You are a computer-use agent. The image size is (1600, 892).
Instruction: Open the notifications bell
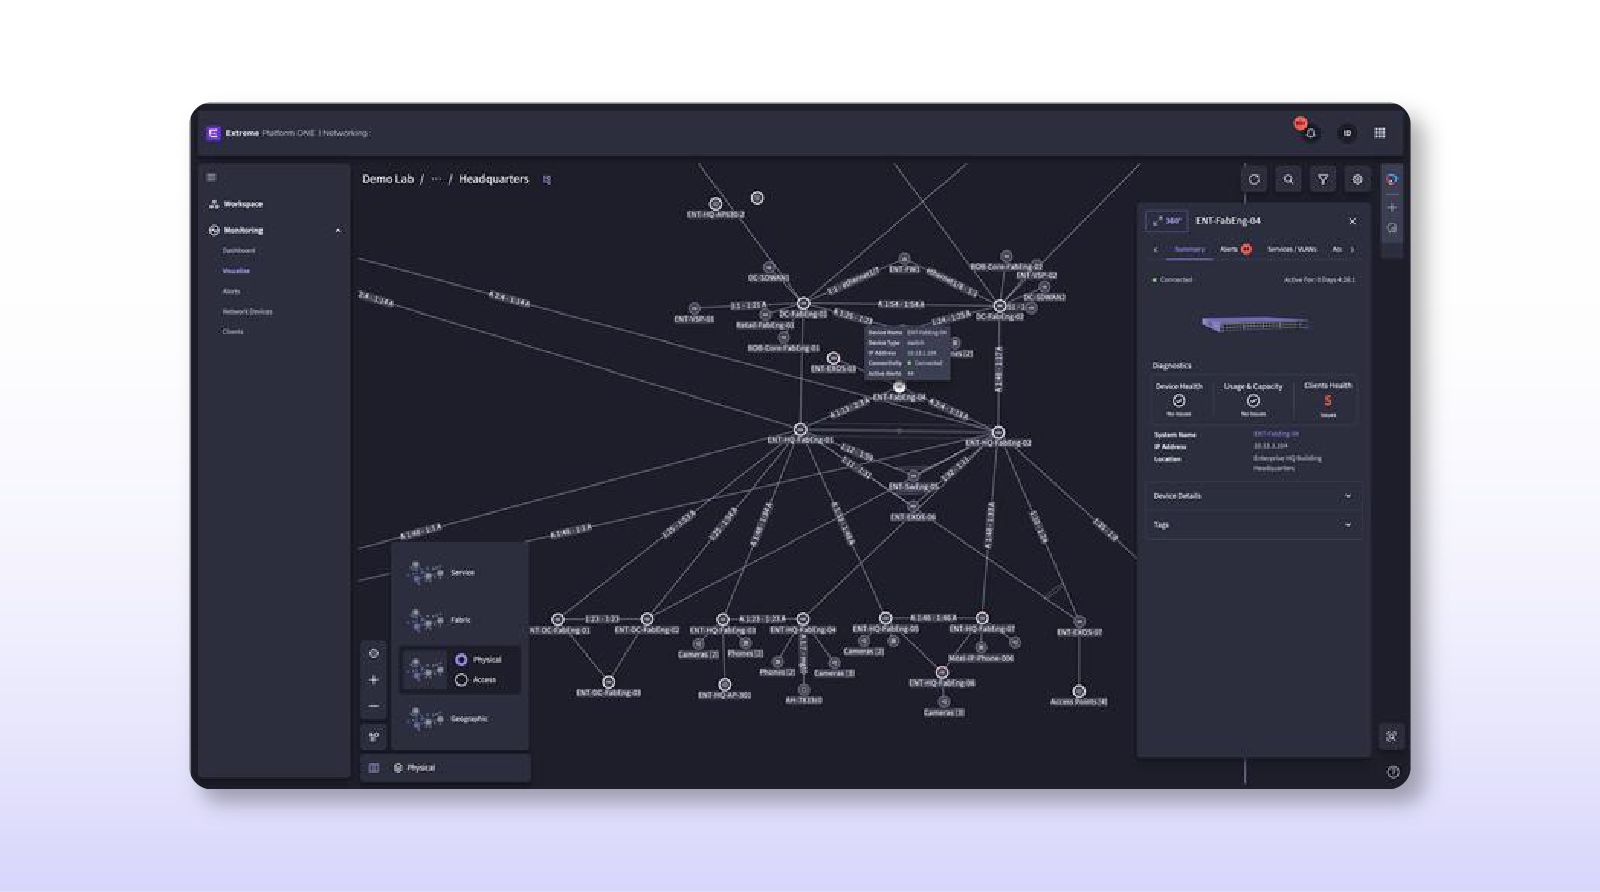coord(1310,133)
